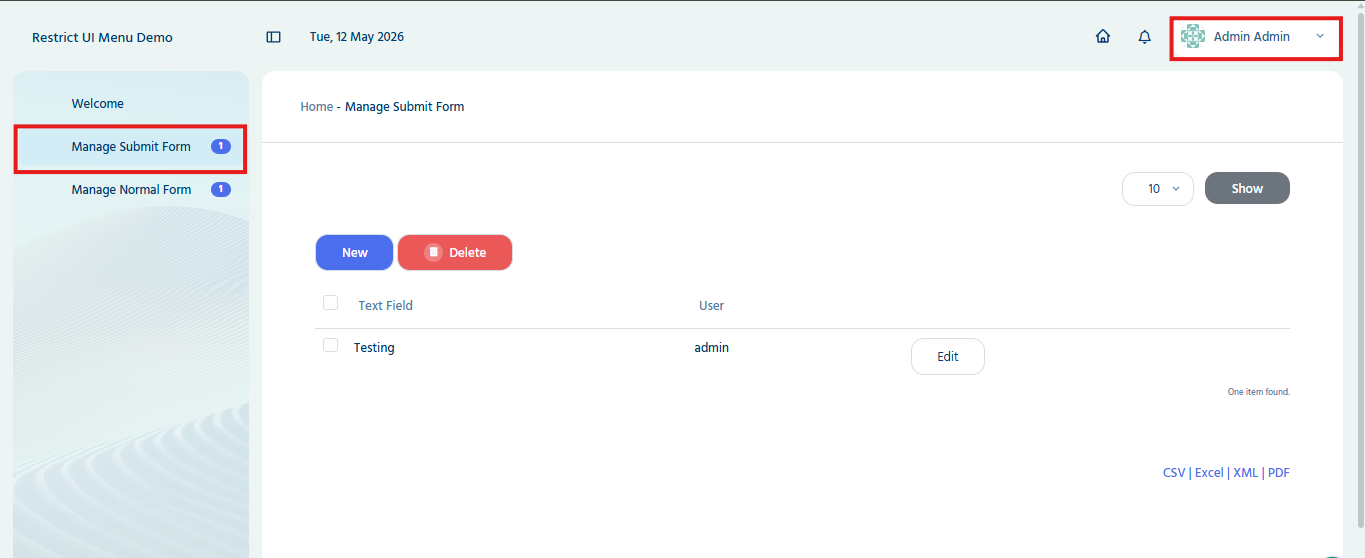This screenshot has width=1365, height=558.
Task: Select Manage Normal Form in sidebar
Action: pos(131,190)
